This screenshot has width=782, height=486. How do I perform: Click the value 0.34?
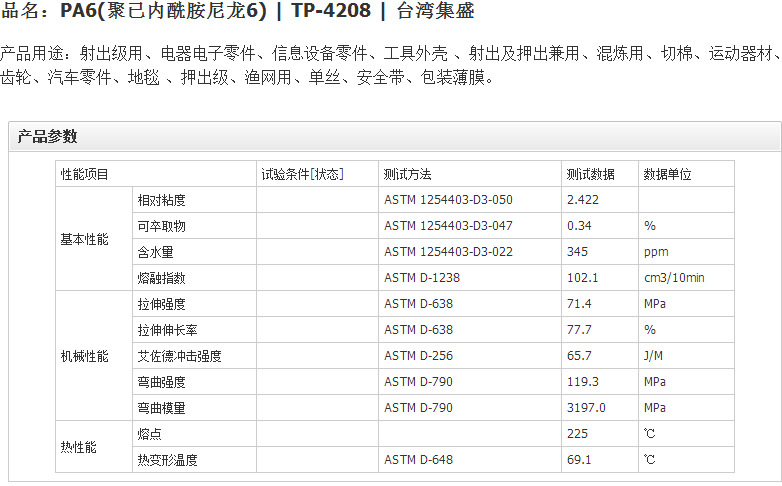click(x=579, y=226)
